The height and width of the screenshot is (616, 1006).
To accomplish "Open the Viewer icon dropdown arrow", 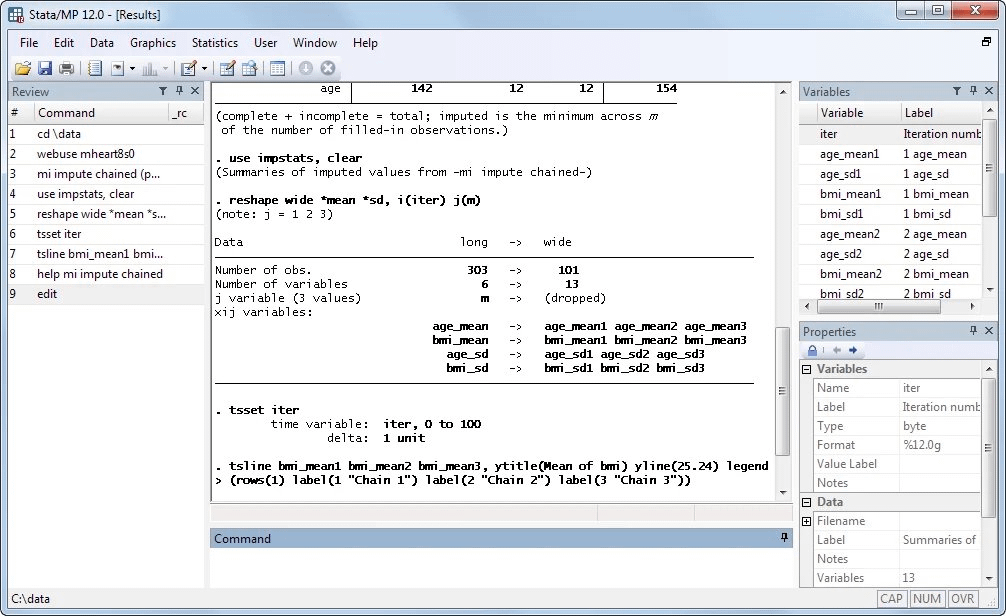I will [x=132, y=68].
